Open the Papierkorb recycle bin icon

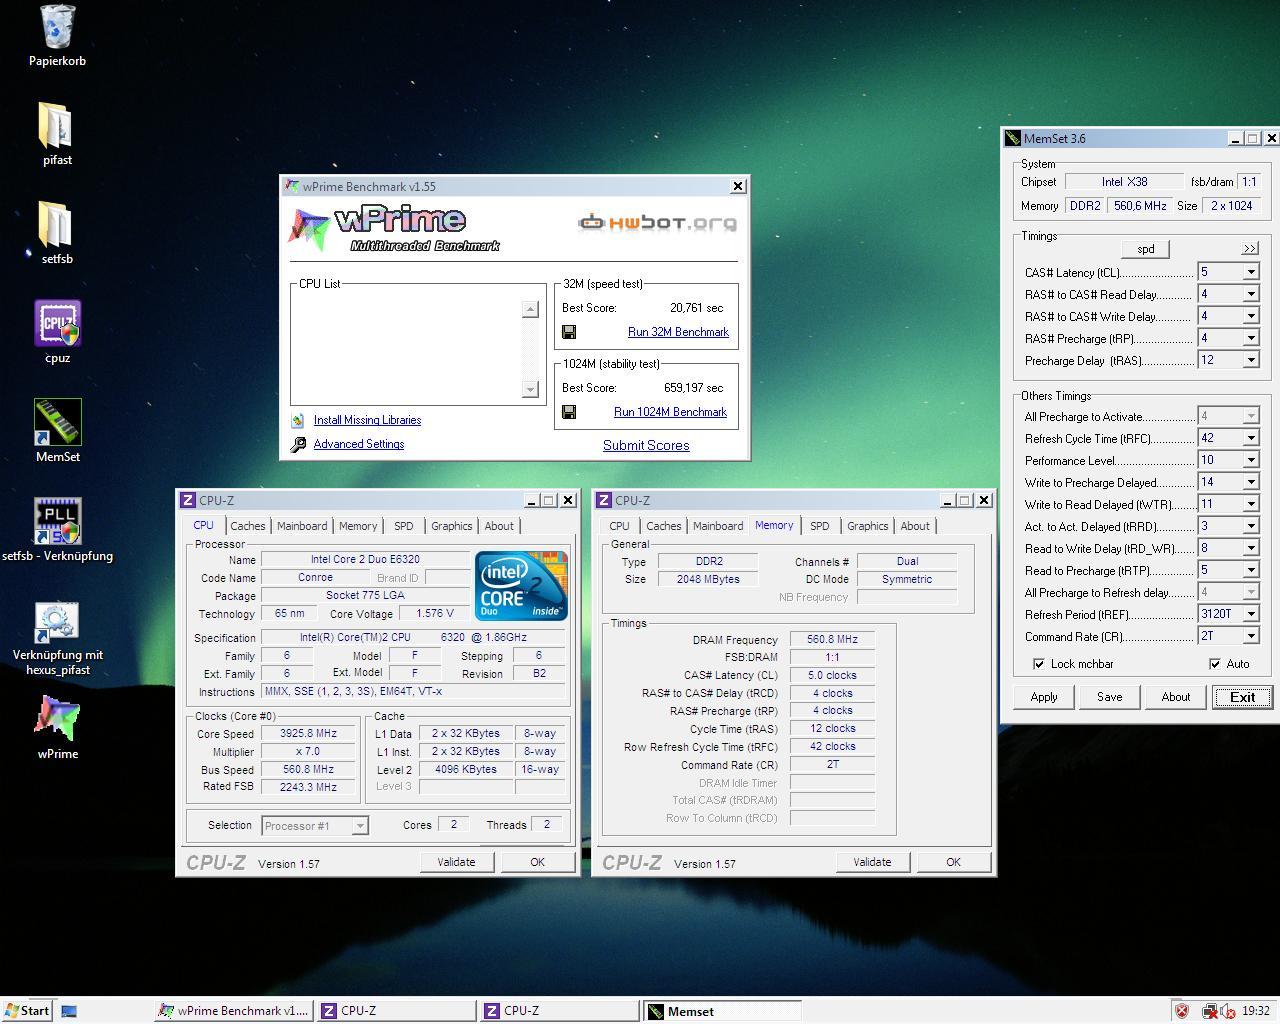(57, 27)
